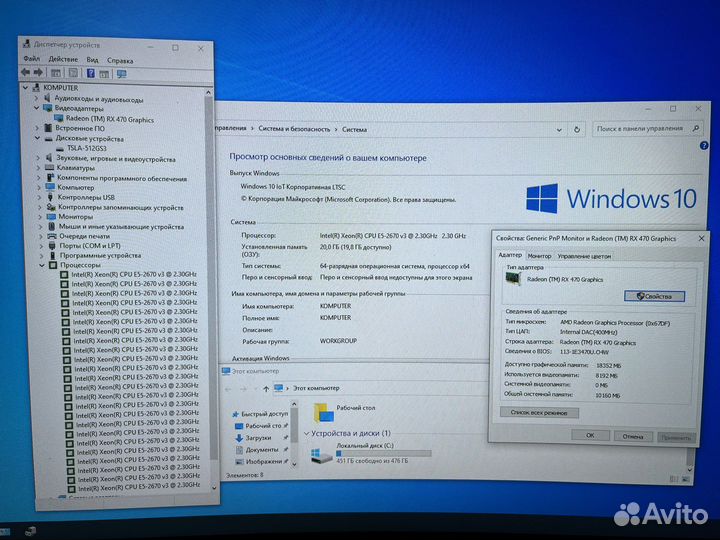Click Быстрый доступ star in Explorer sidebar
The height and width of the screenshot is (540, 720).
(x=236, y=414)
